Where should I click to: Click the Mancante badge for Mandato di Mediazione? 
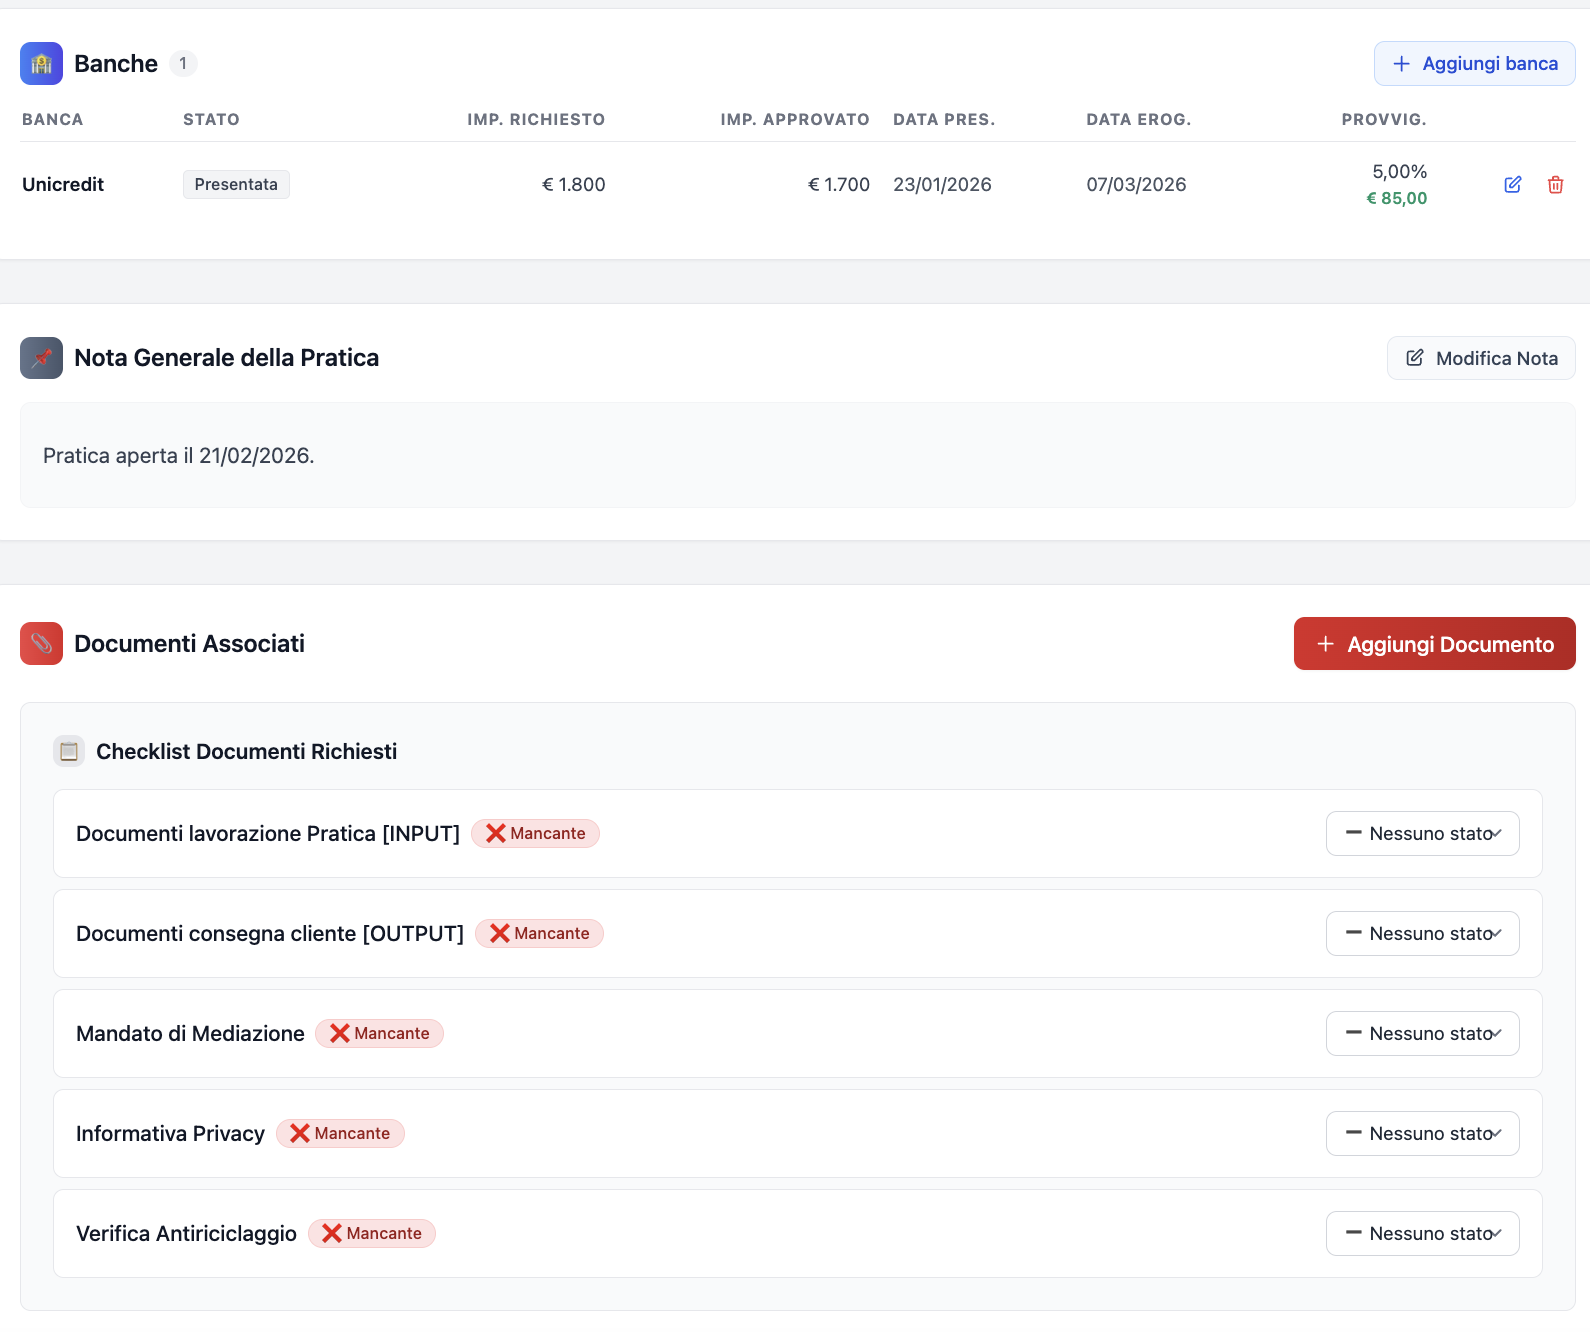click(379, 1034)
